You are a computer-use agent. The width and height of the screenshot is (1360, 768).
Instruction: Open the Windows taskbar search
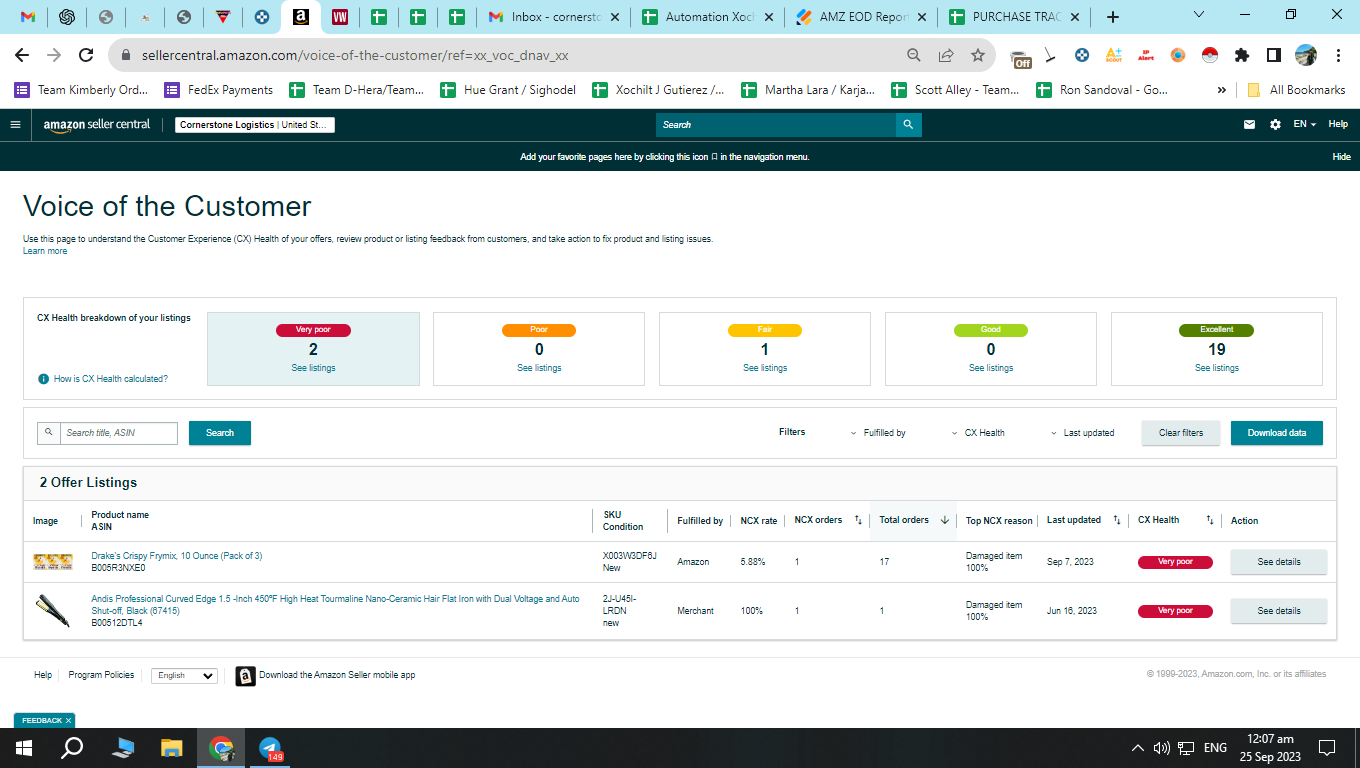(x=72, y=748)
